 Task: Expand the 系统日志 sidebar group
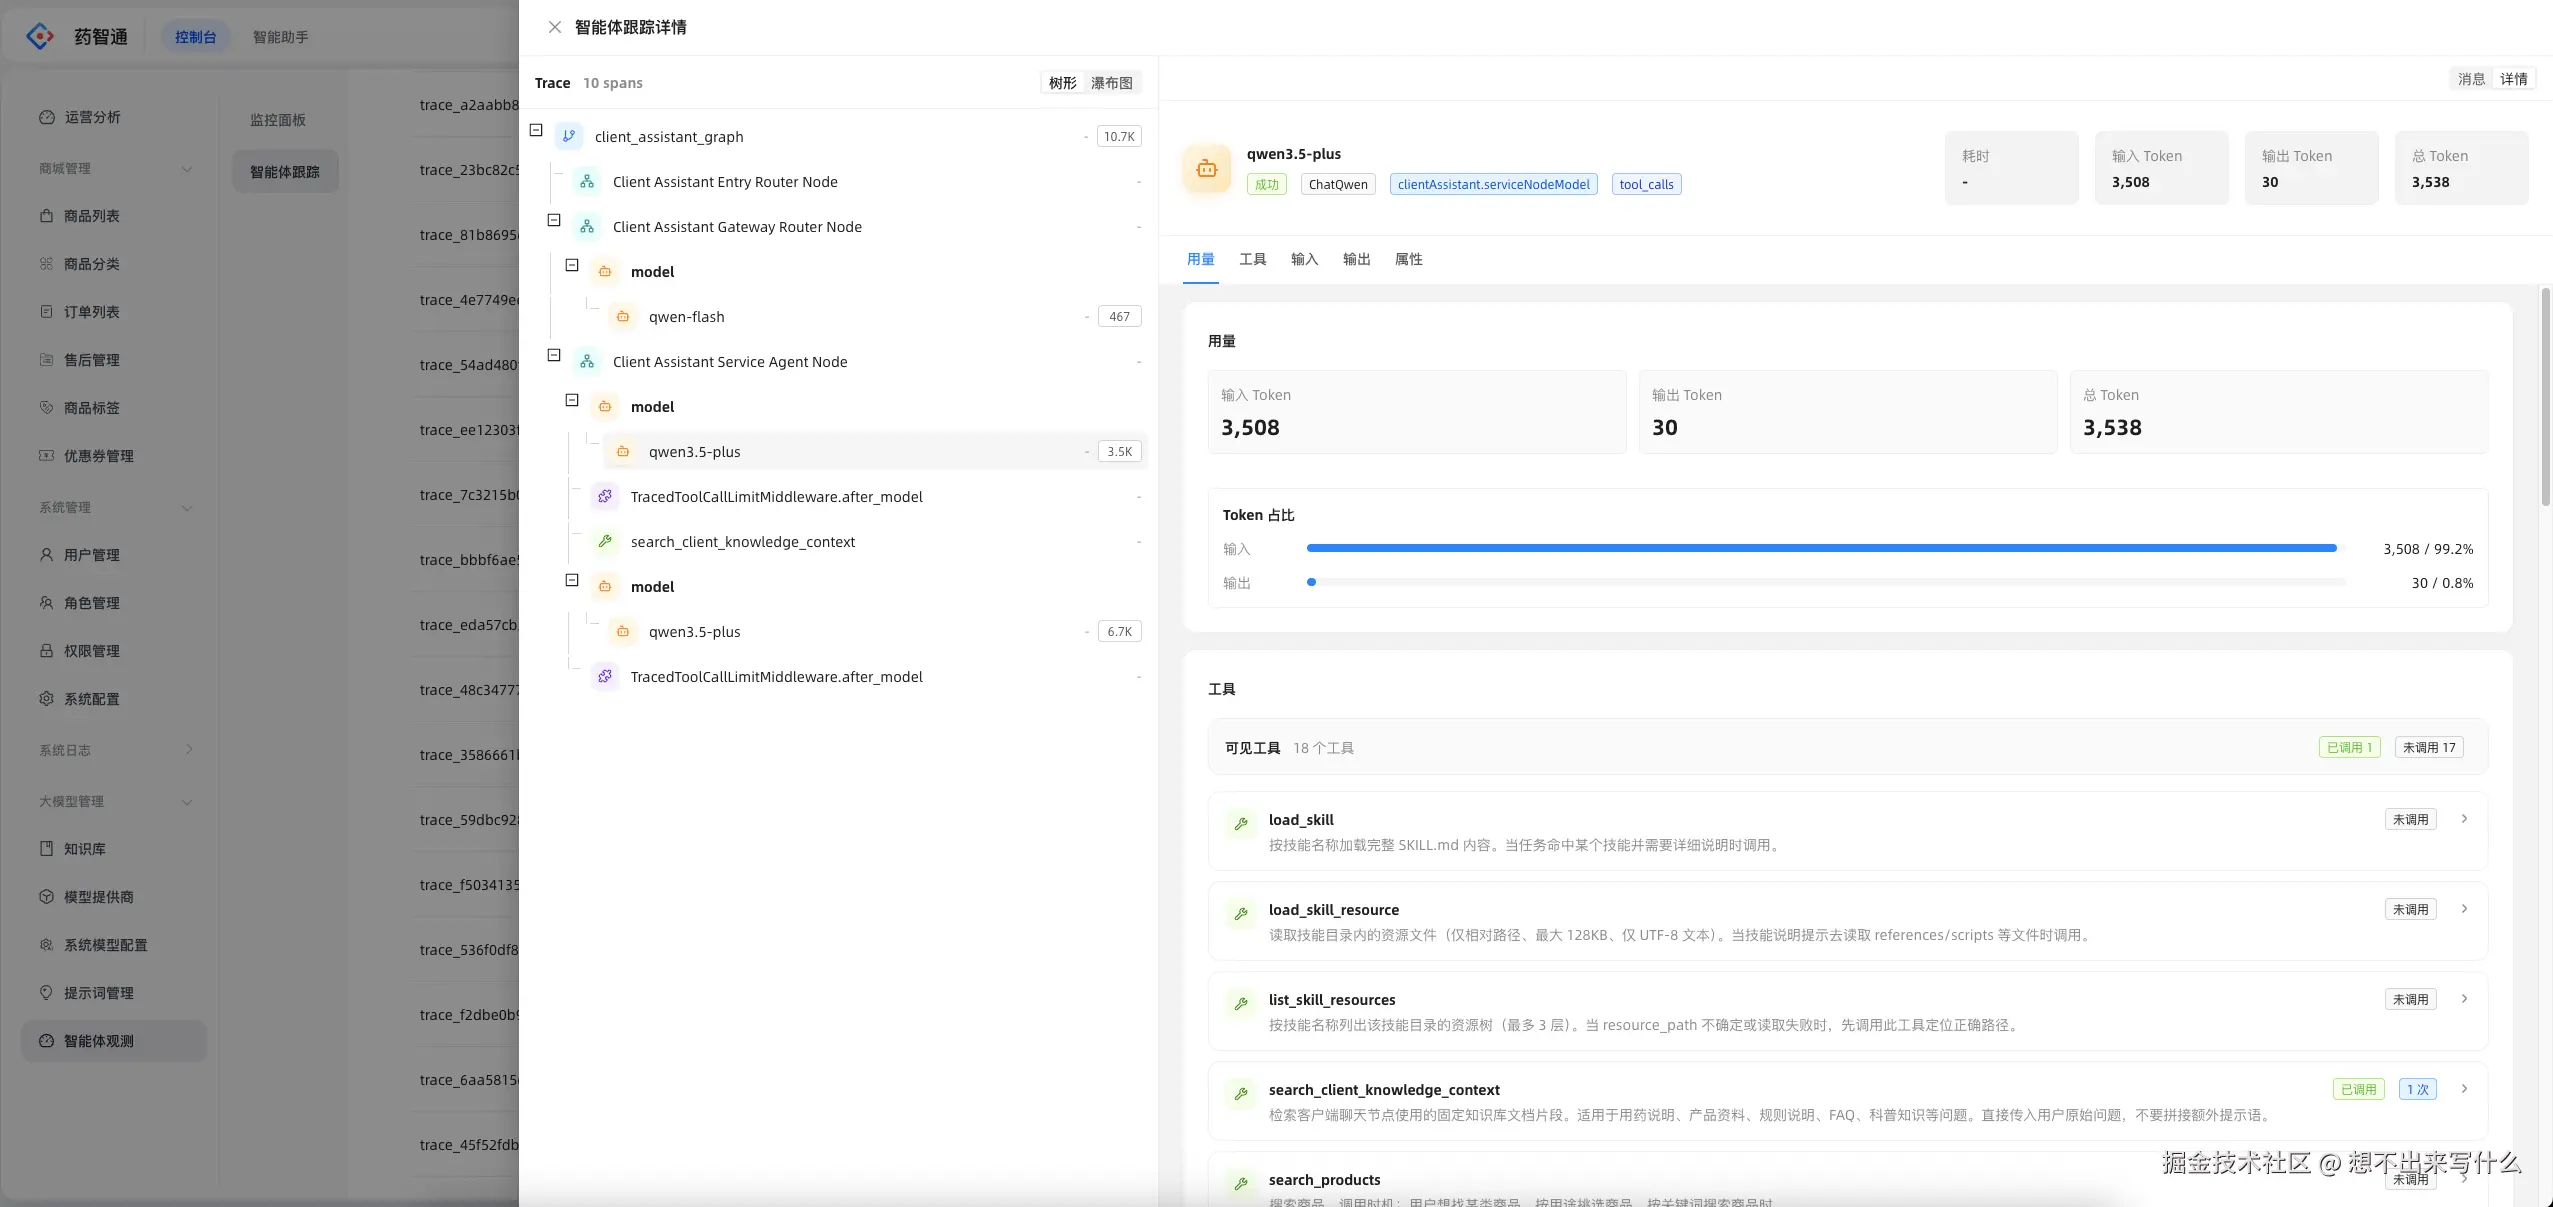188,750
